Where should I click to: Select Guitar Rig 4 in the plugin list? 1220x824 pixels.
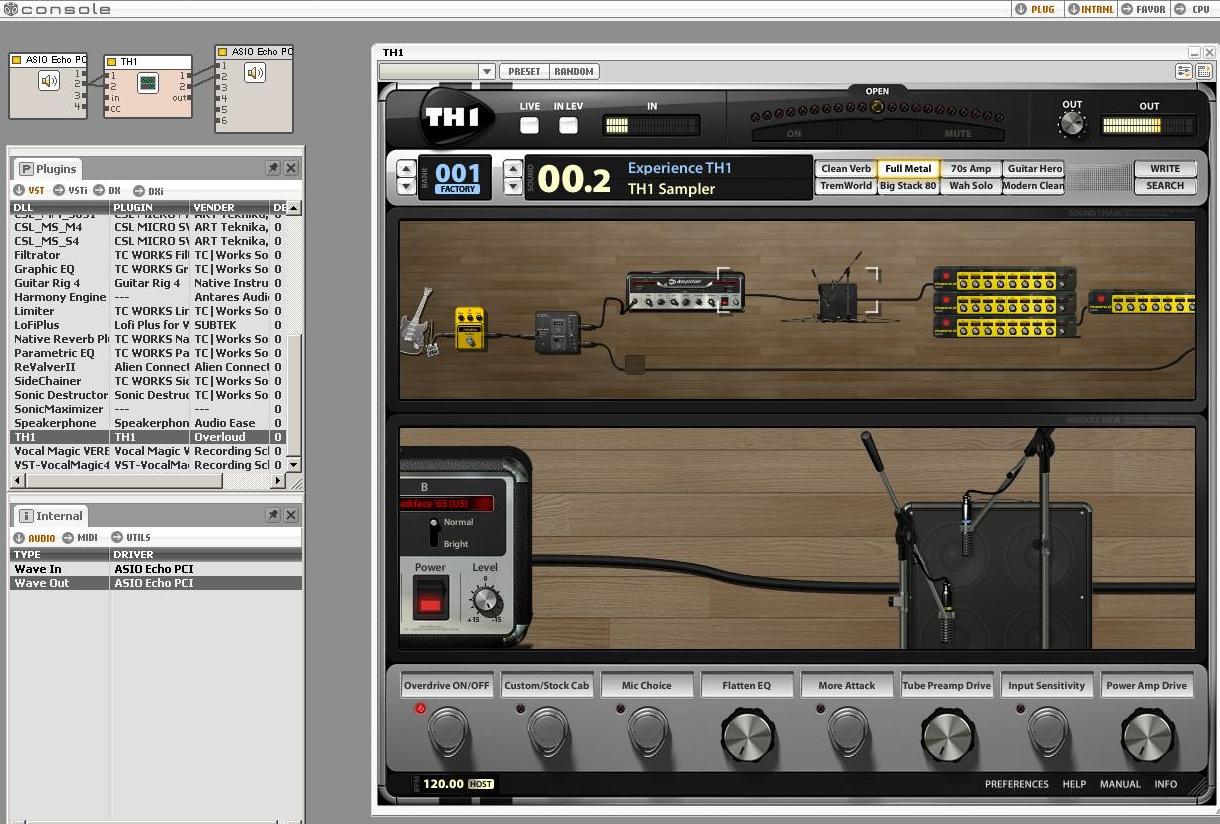[x=148, y=283]
